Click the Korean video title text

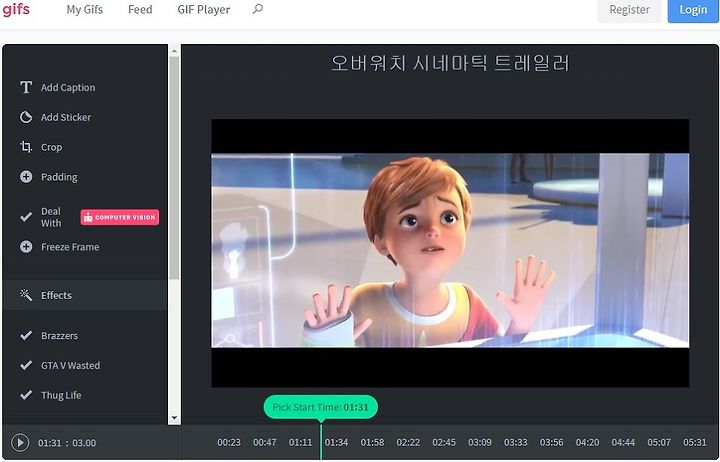(450, 63)
